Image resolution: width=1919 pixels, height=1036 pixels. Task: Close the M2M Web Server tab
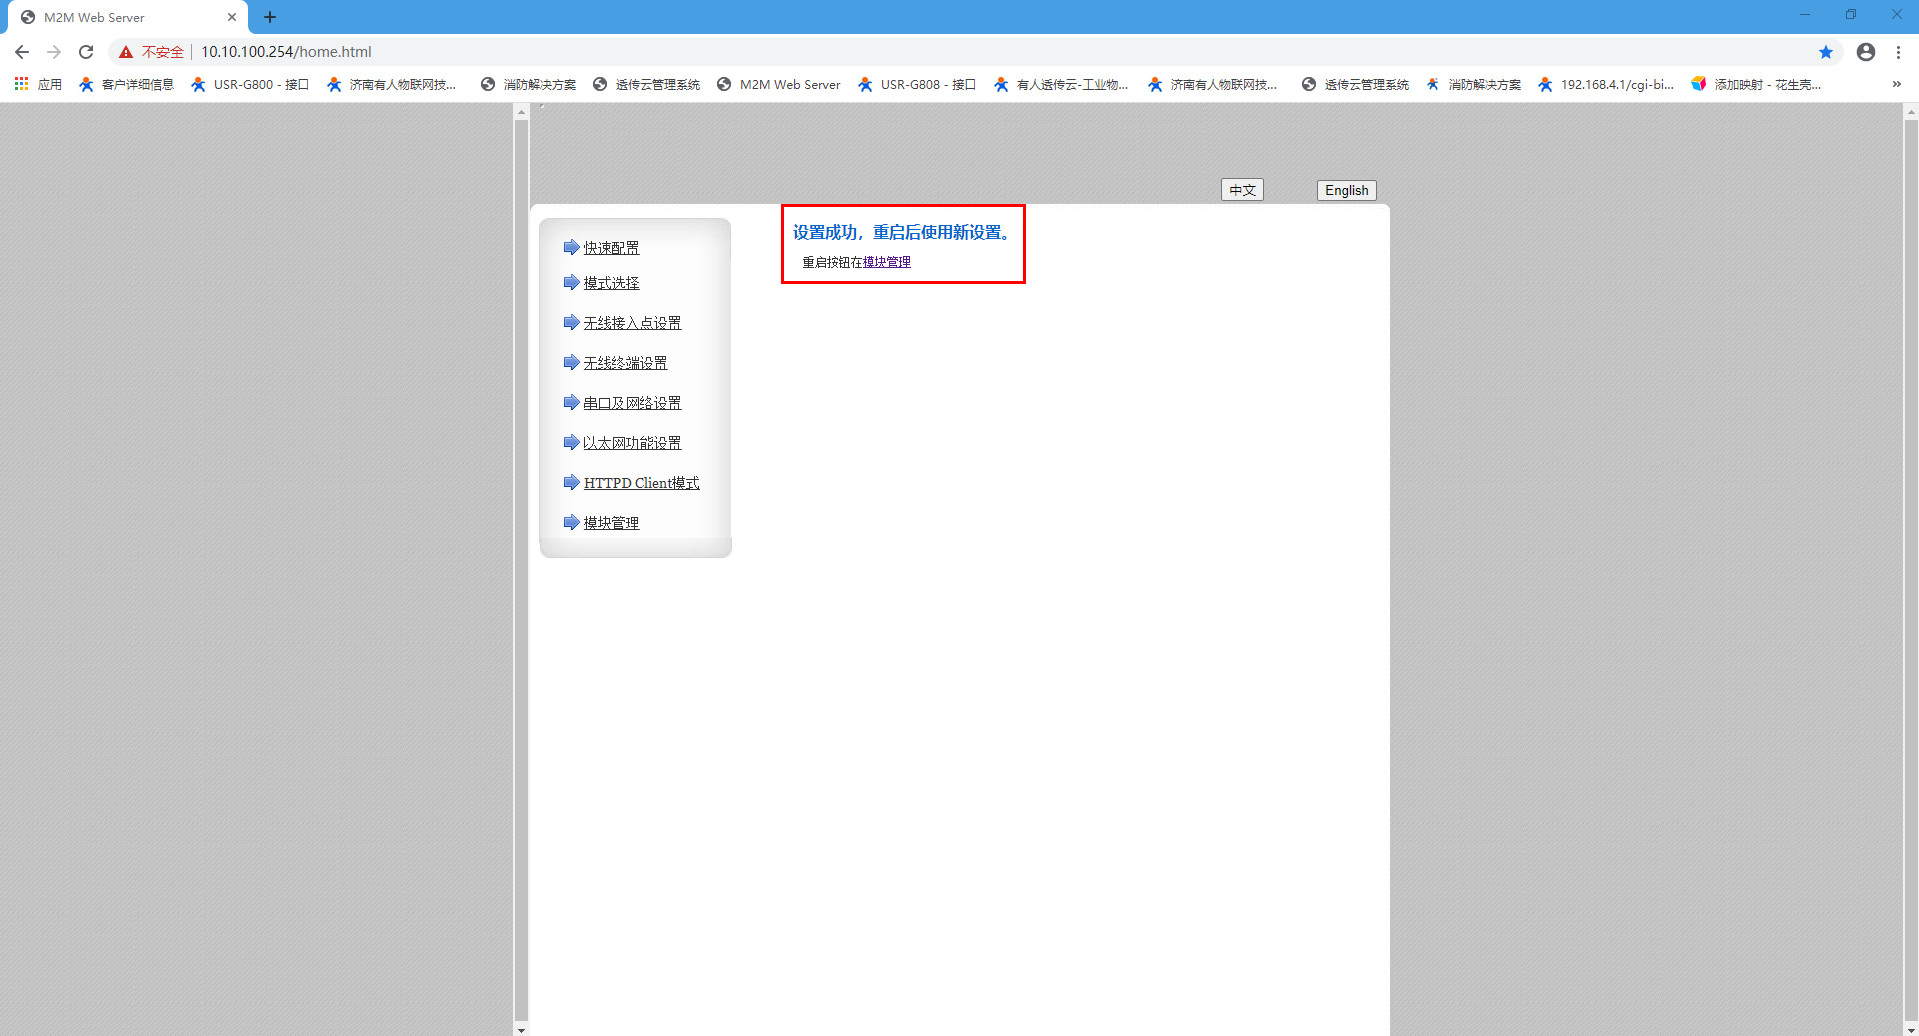tap(232, 17)
